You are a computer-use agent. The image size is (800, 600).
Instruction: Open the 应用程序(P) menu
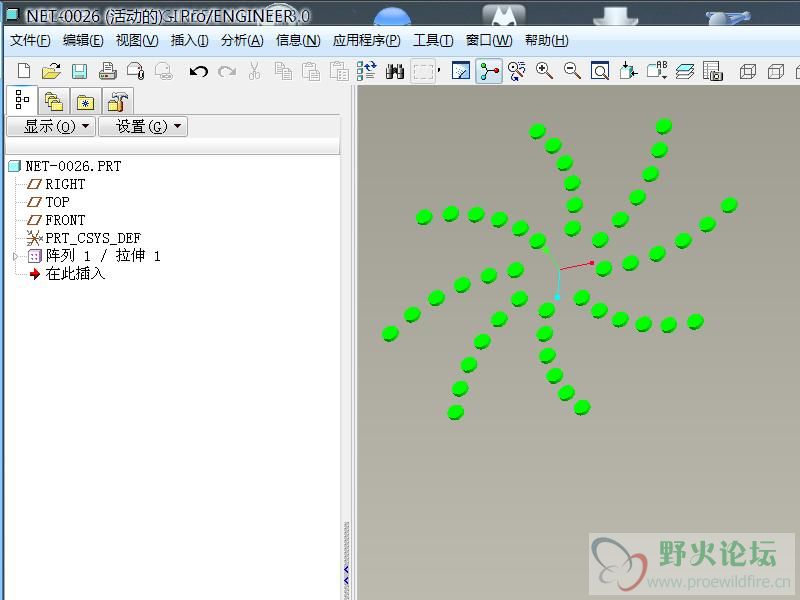coord(366,40)
